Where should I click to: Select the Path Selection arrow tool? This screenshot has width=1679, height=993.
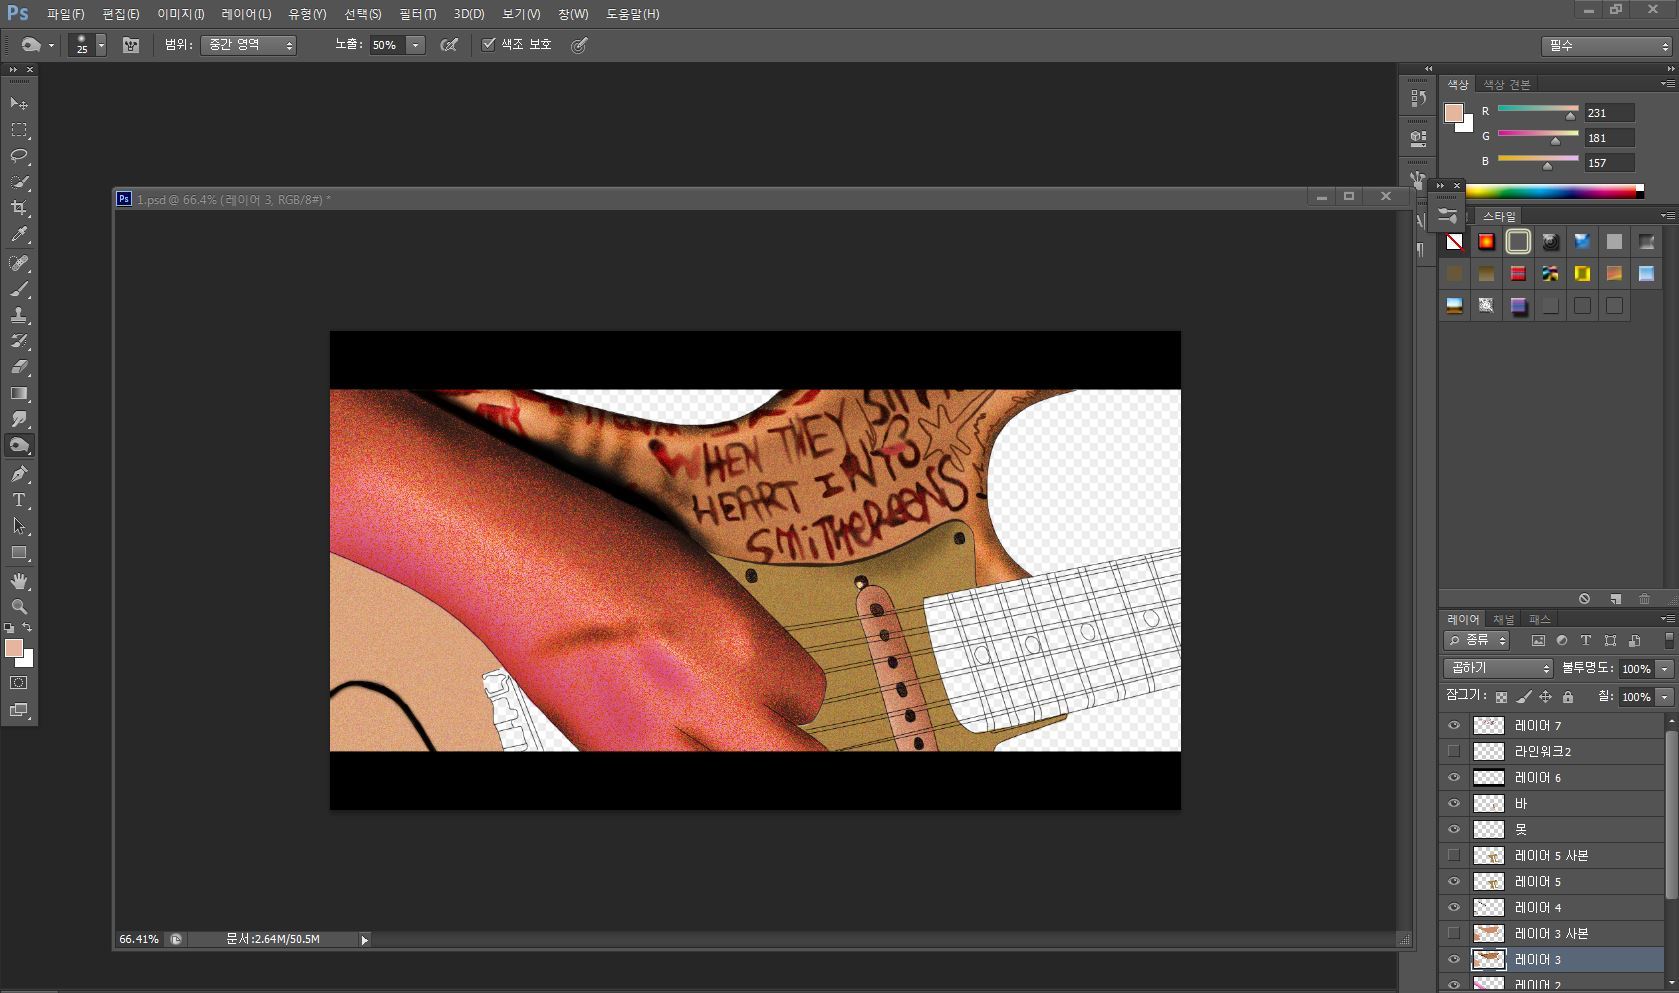(x=19, y=526)
